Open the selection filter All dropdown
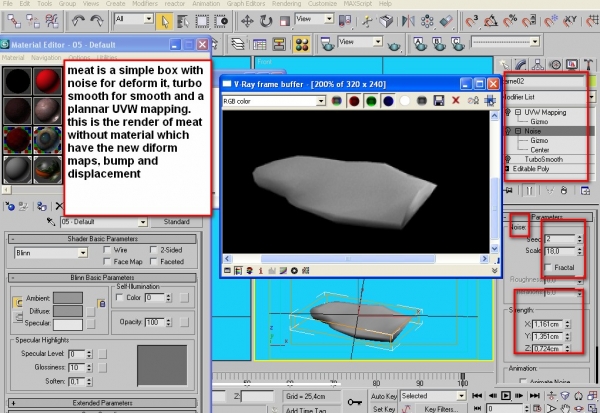This screenshot has width=600, height=413. [148, 18]
